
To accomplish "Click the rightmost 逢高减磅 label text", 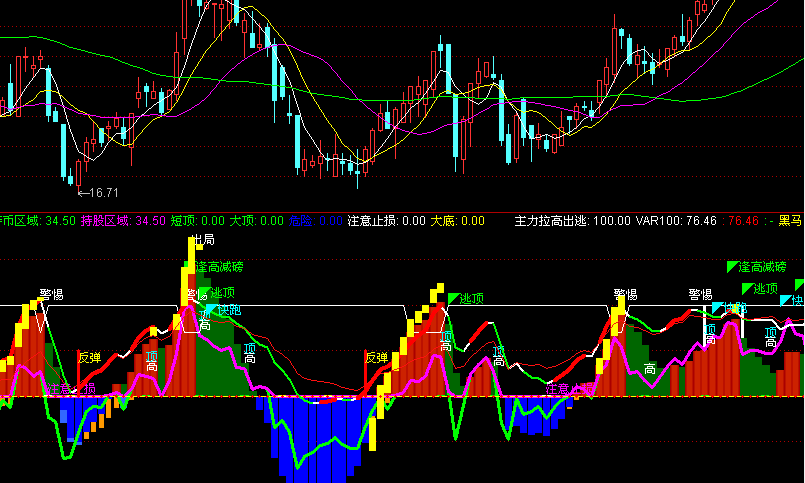I will tap(762, 267).
